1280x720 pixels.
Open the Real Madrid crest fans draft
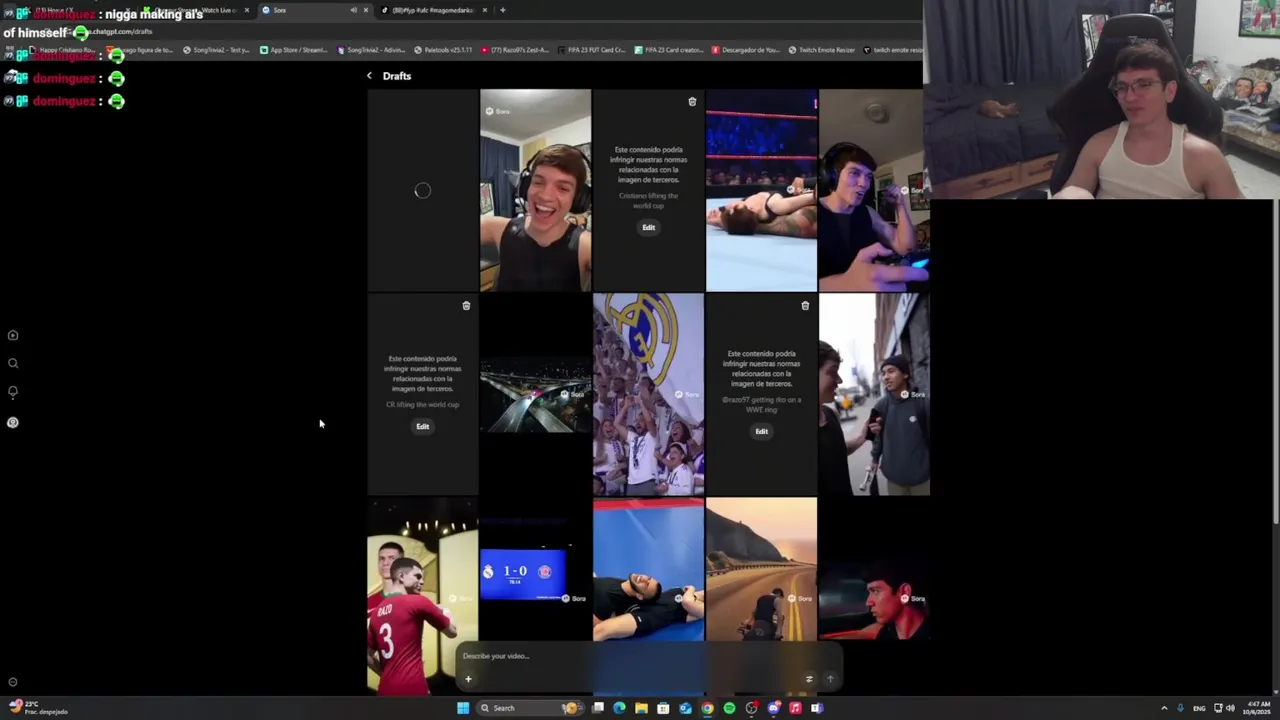tap(648, 394)
